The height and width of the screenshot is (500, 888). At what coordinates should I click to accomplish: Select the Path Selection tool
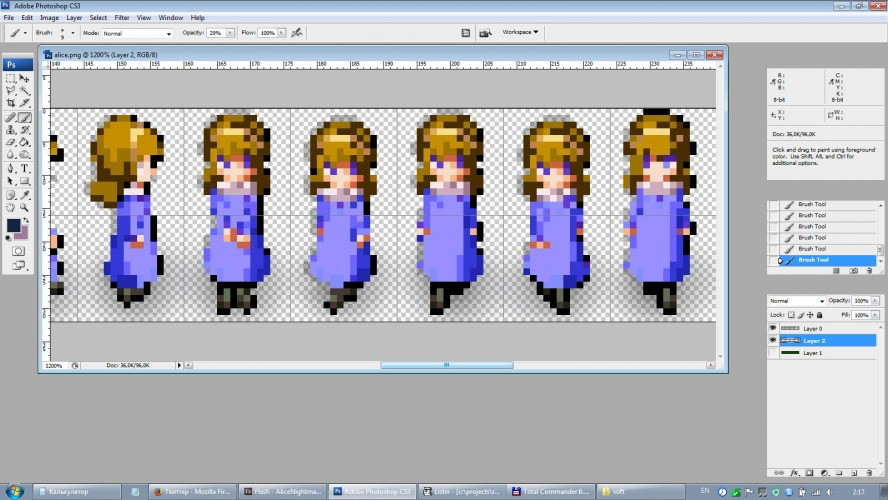point(11,181)
